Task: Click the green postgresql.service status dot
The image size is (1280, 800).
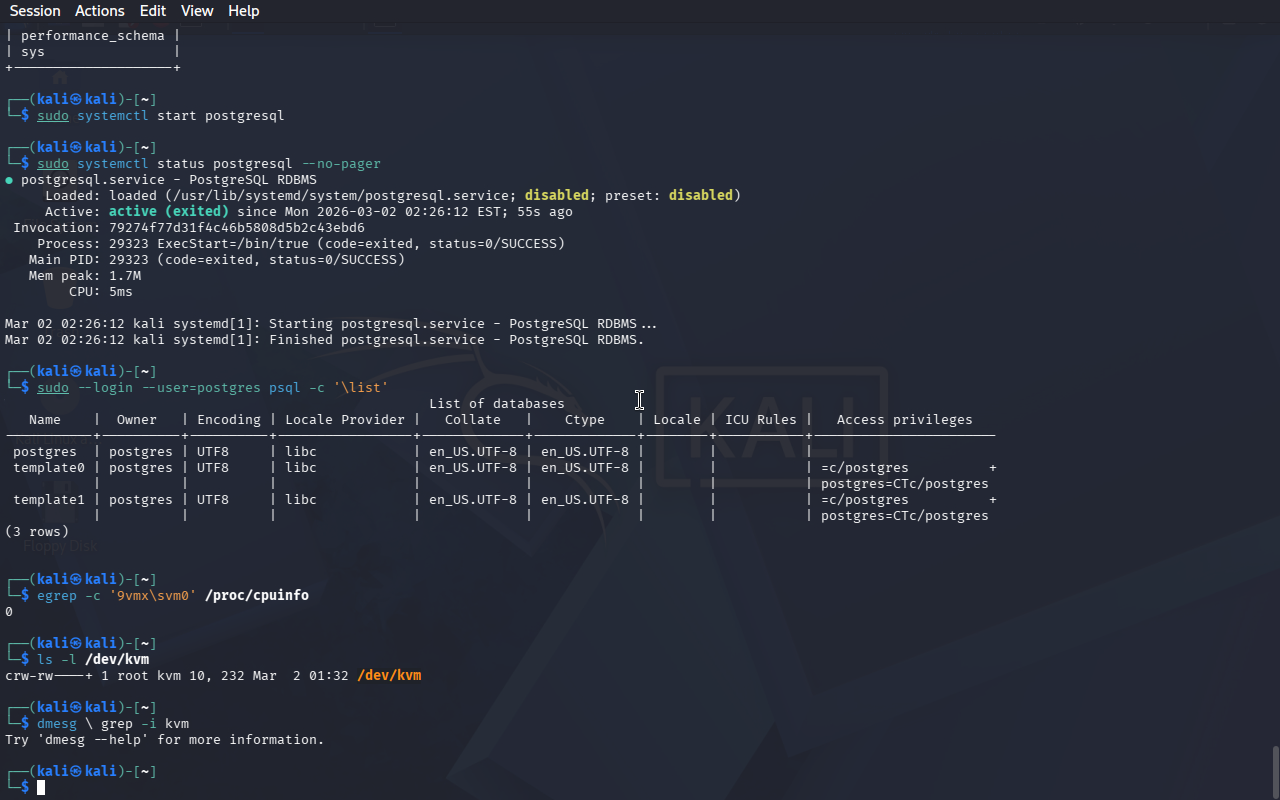Action: click(x=9, y=180)
